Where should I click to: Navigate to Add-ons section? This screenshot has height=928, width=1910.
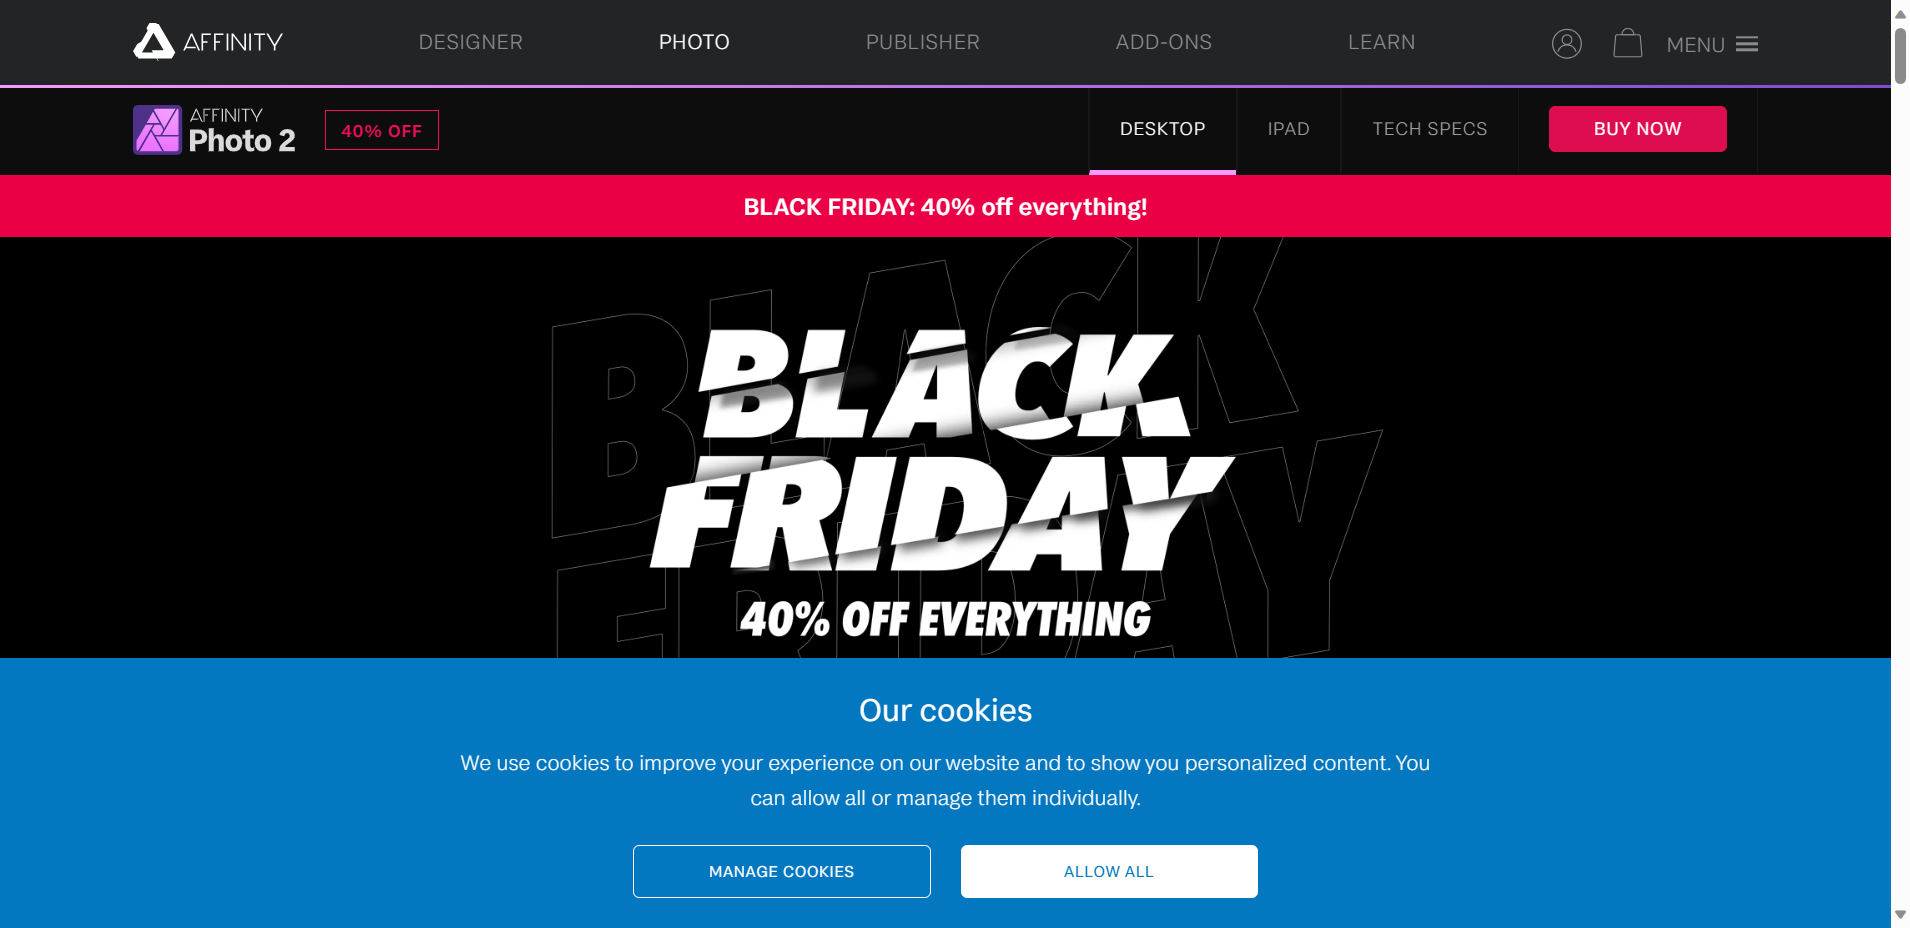tap(1163, 42)
